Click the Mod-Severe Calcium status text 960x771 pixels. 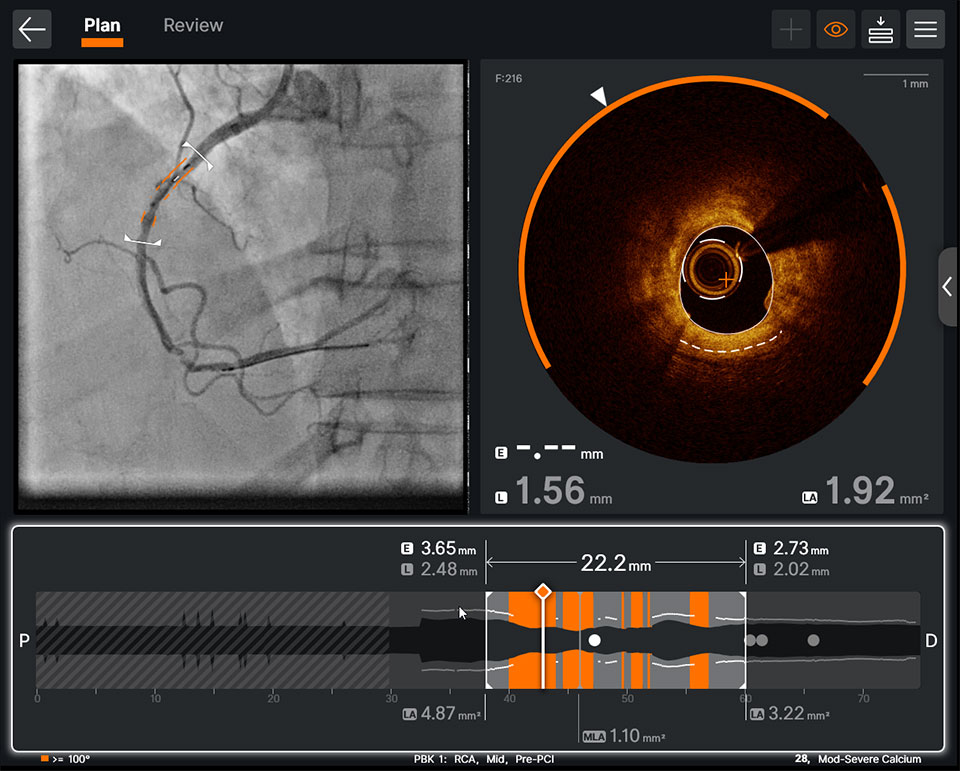tap(869, 759)
